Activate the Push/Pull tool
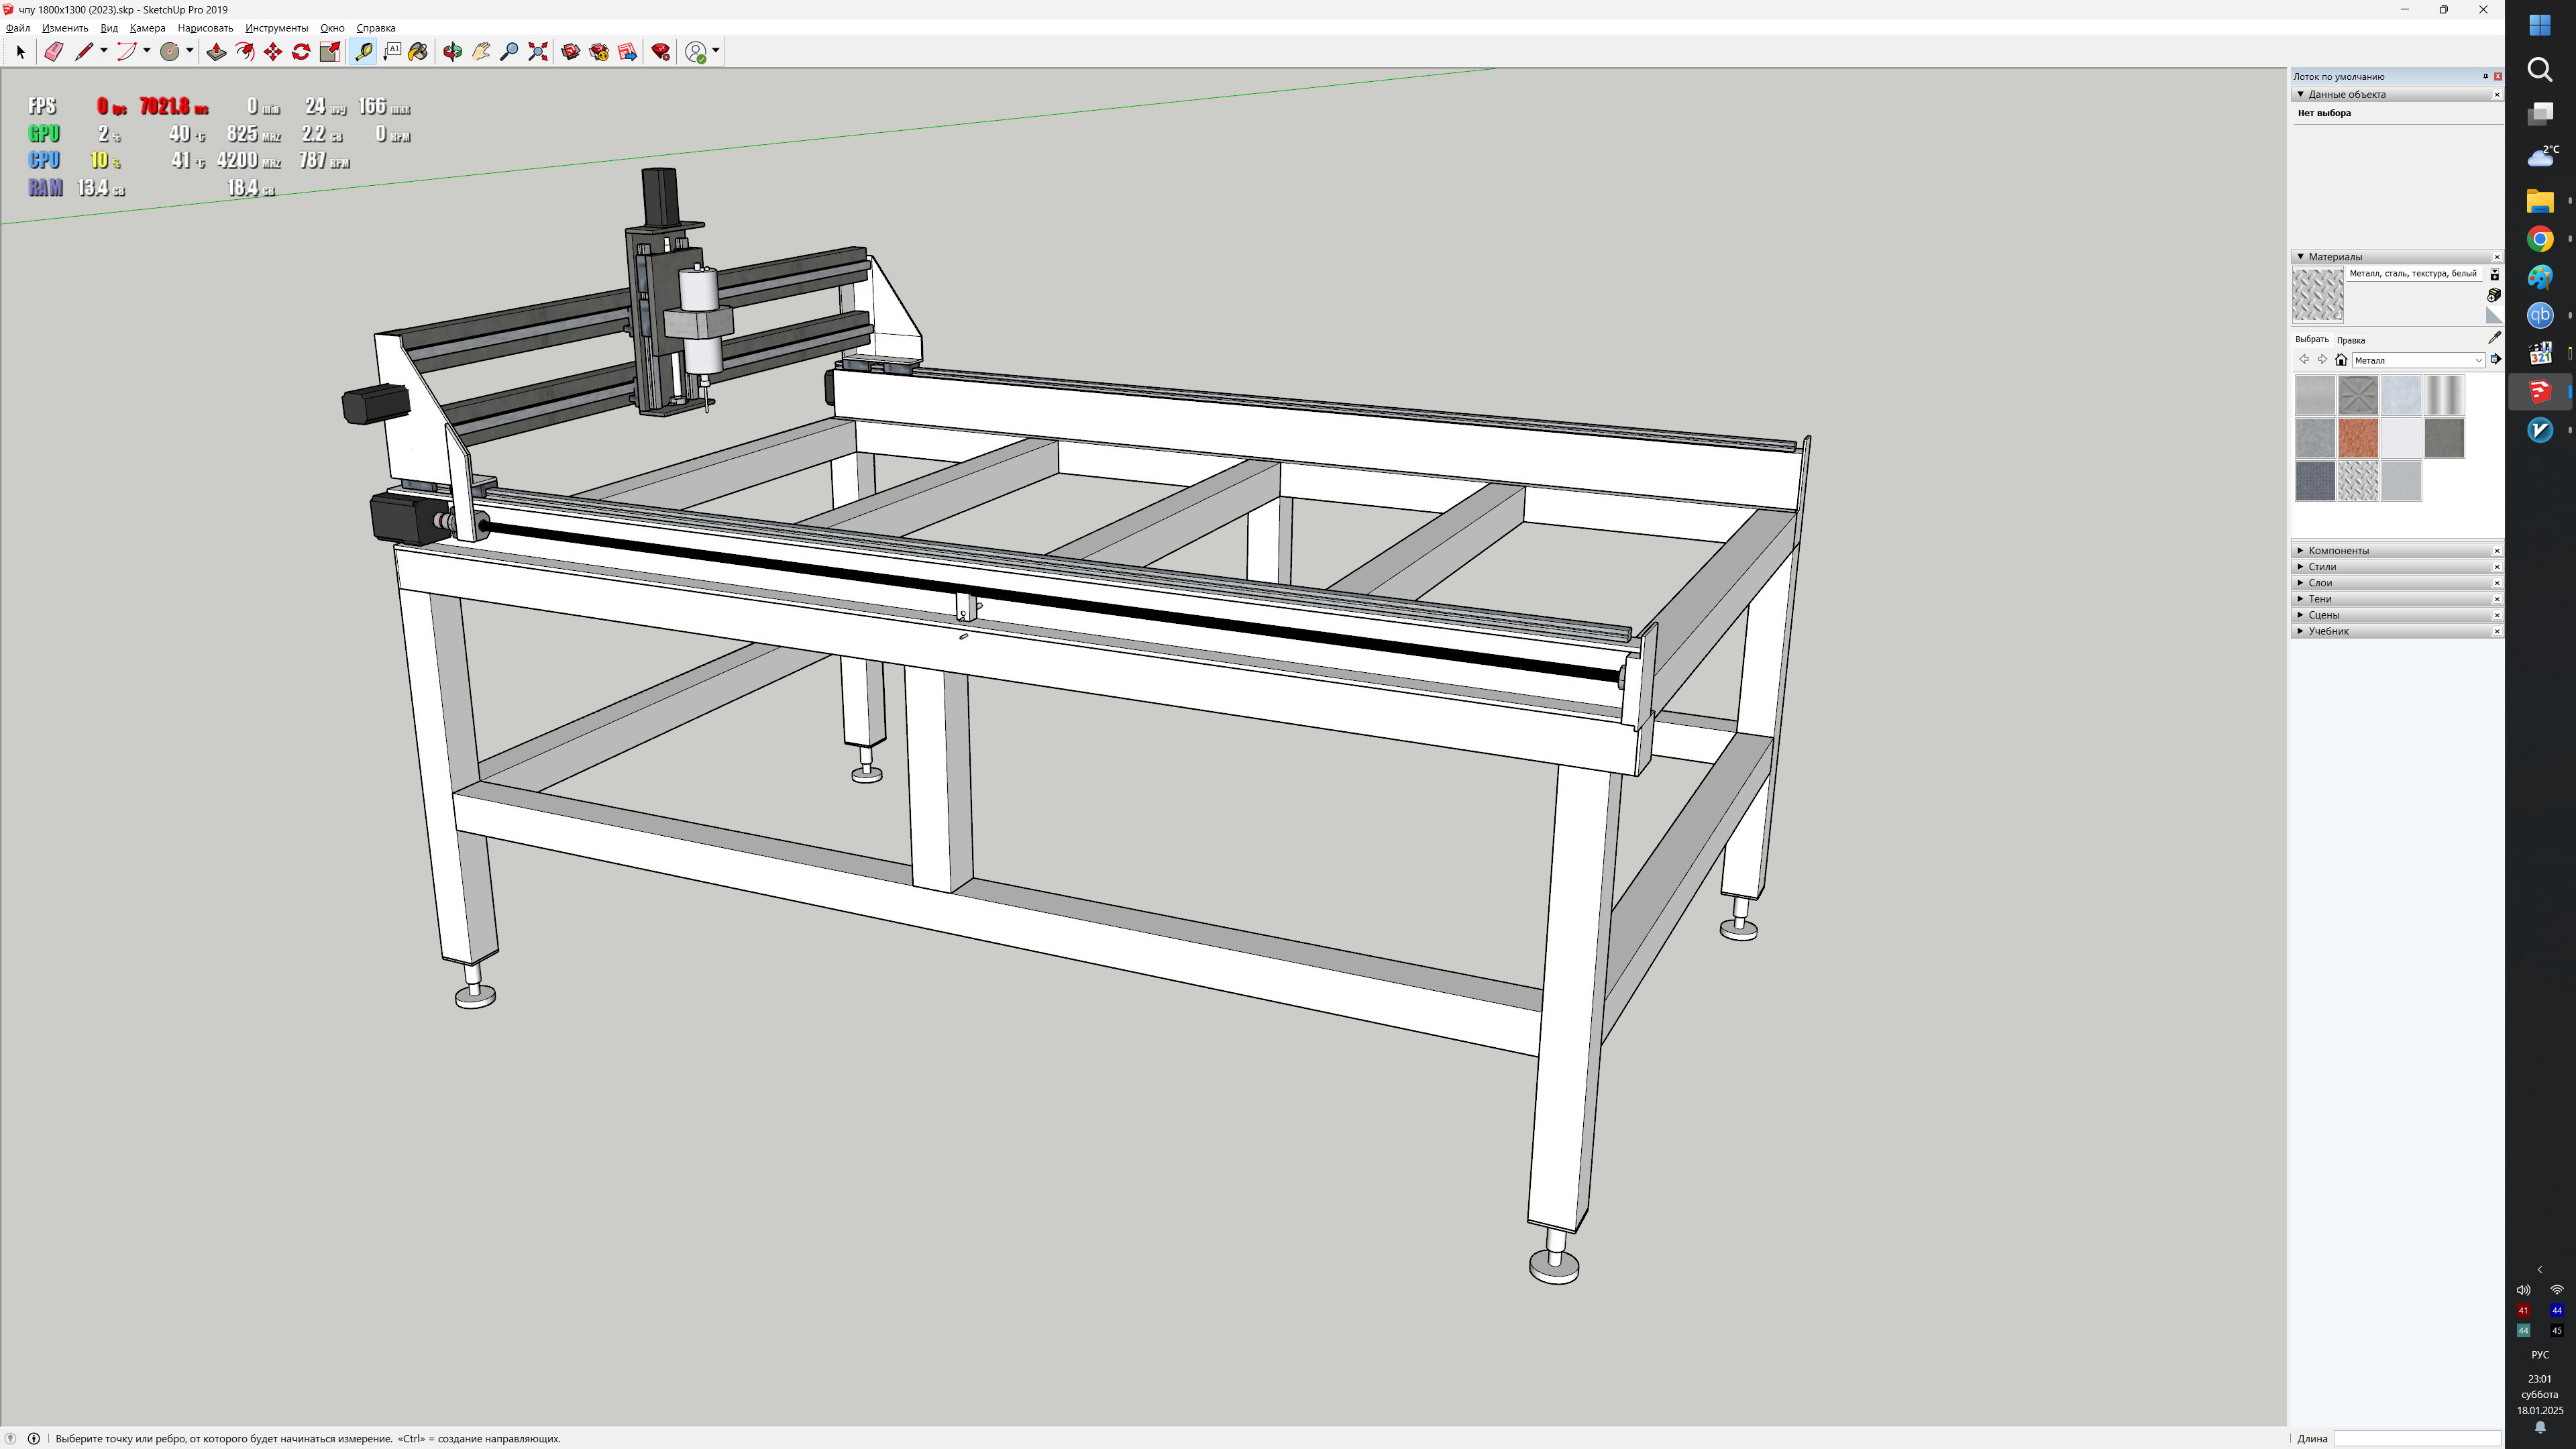The image size is (2576, 1449). tap(216, 52)
